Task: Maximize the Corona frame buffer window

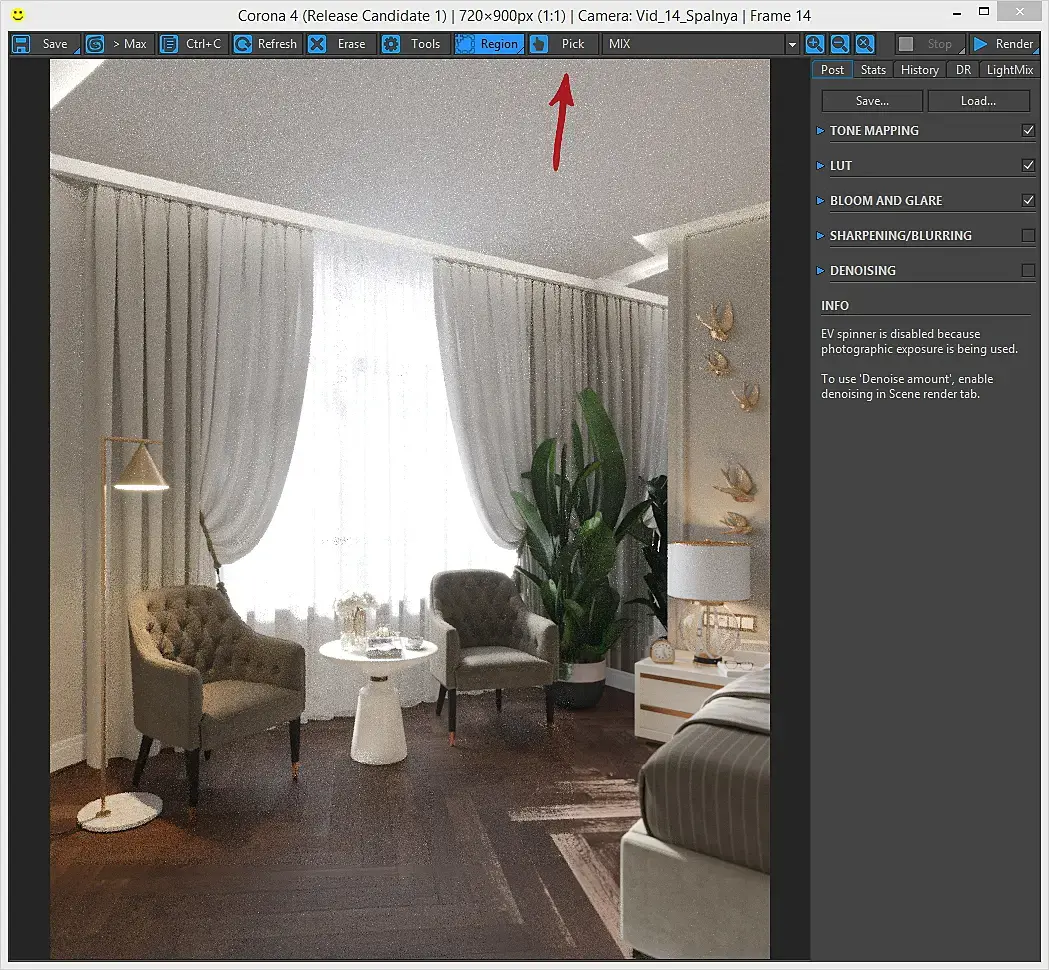Action: (983, 11)
